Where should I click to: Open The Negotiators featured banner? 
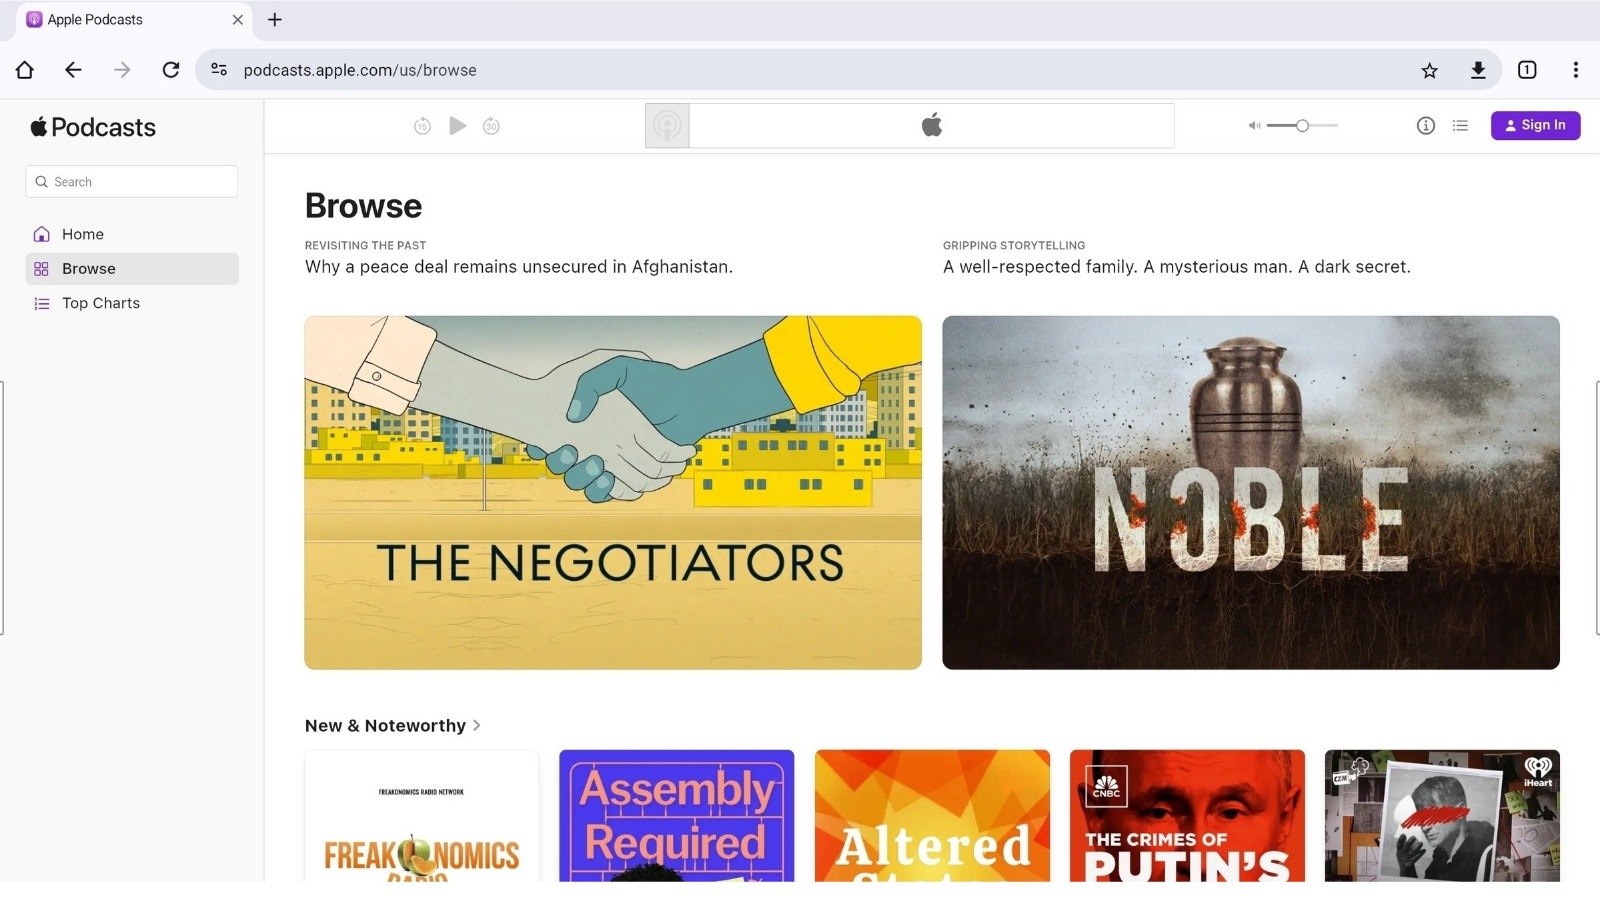pos(613,492)
